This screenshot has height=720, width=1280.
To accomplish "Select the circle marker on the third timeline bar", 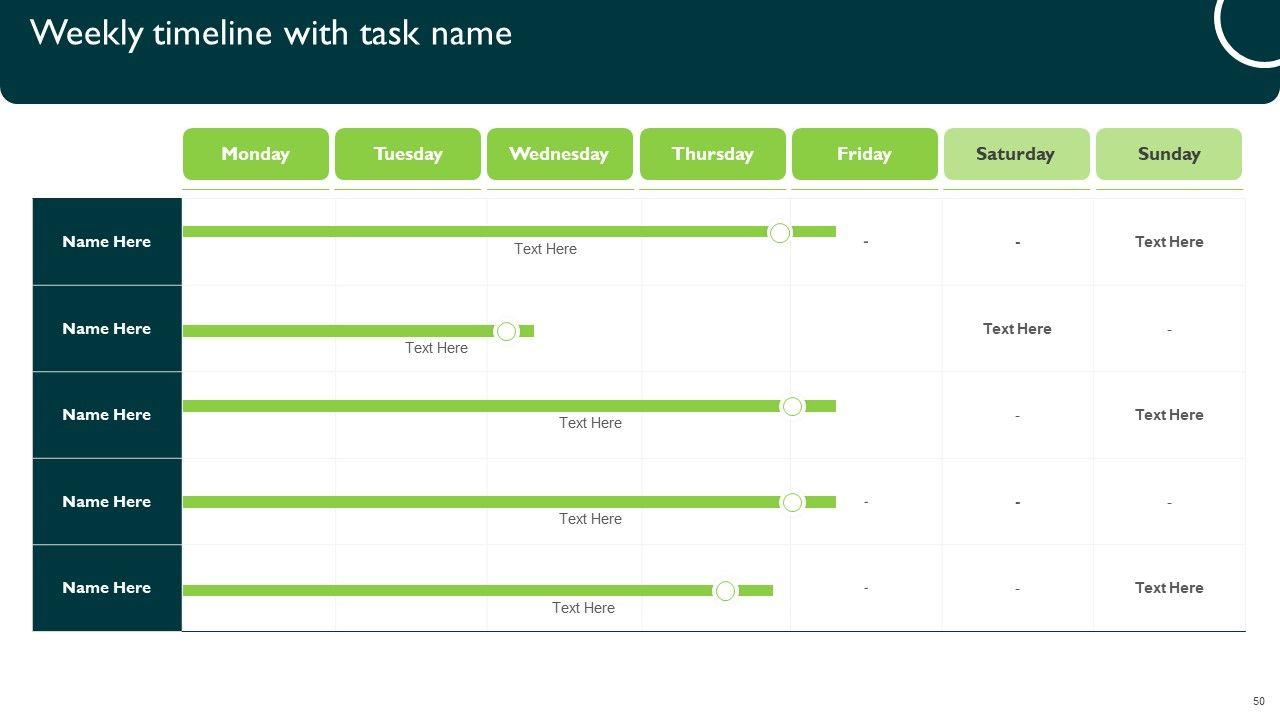I will pos(793,406).
